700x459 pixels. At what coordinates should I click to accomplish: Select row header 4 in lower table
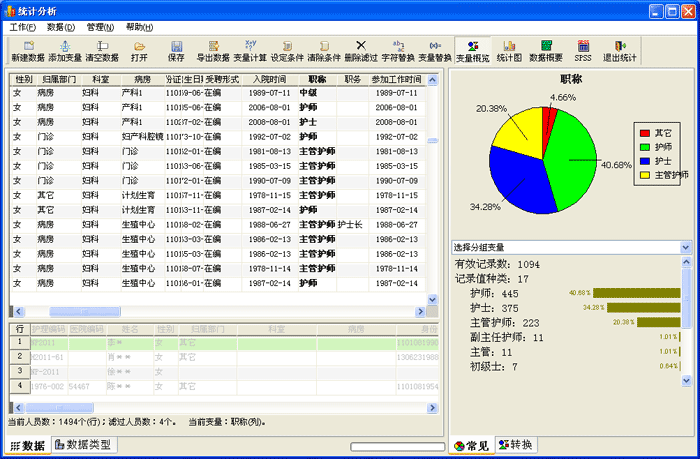point(20,386)
